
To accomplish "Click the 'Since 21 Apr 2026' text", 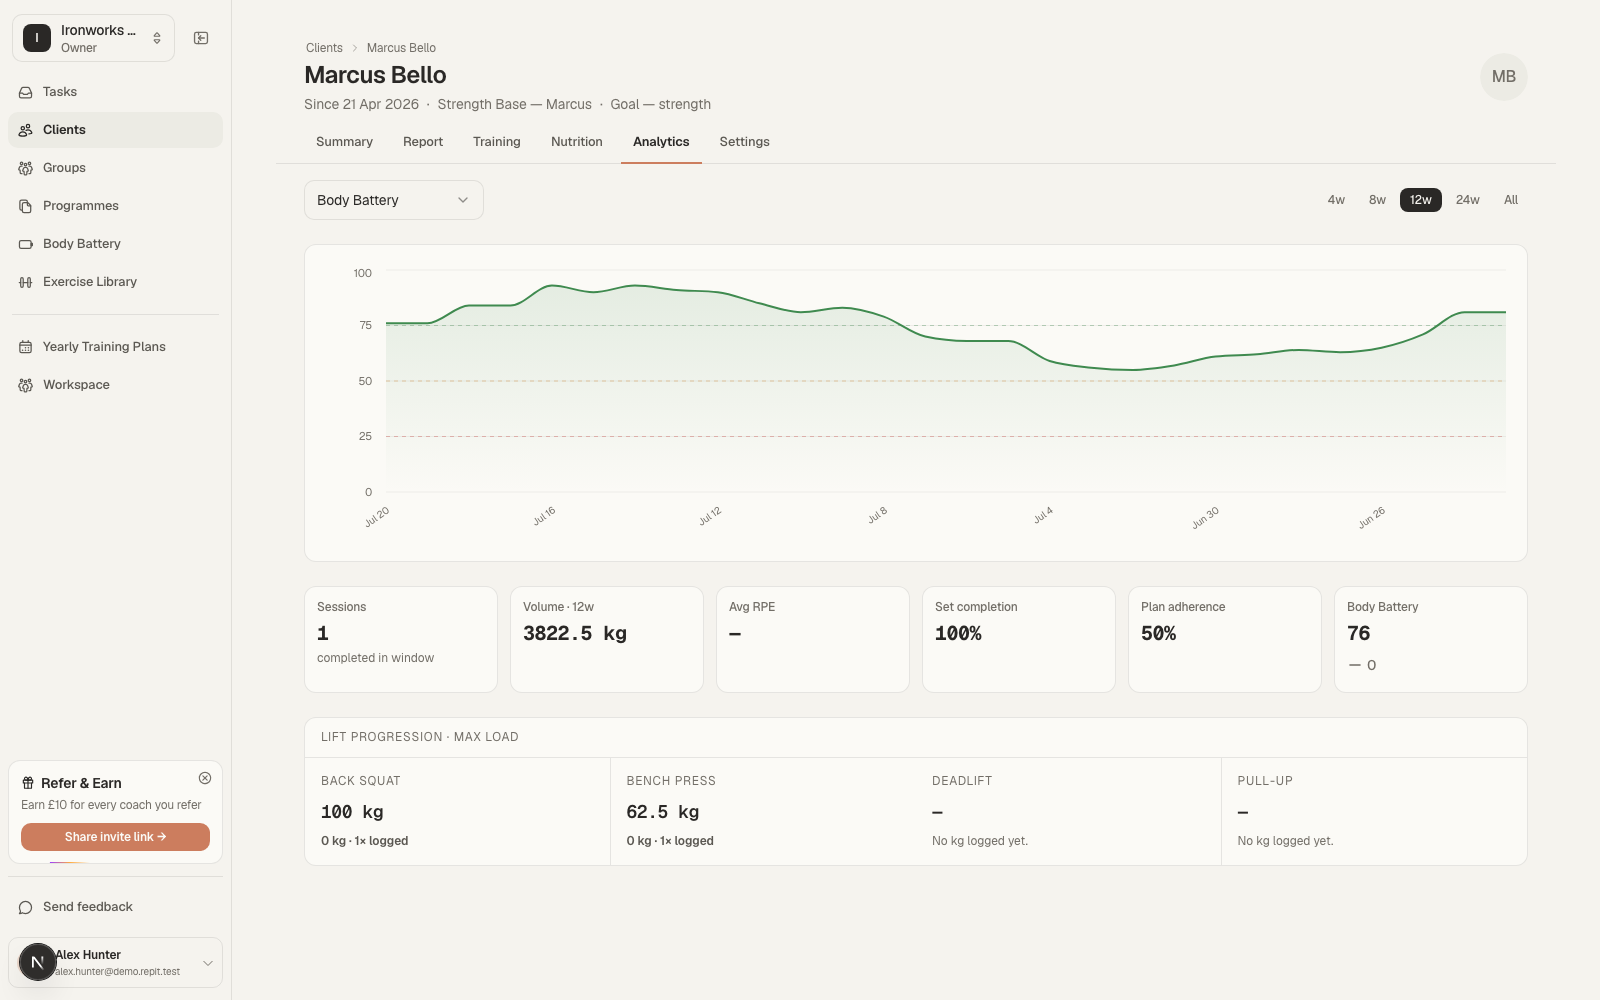I will click(361, 104).
